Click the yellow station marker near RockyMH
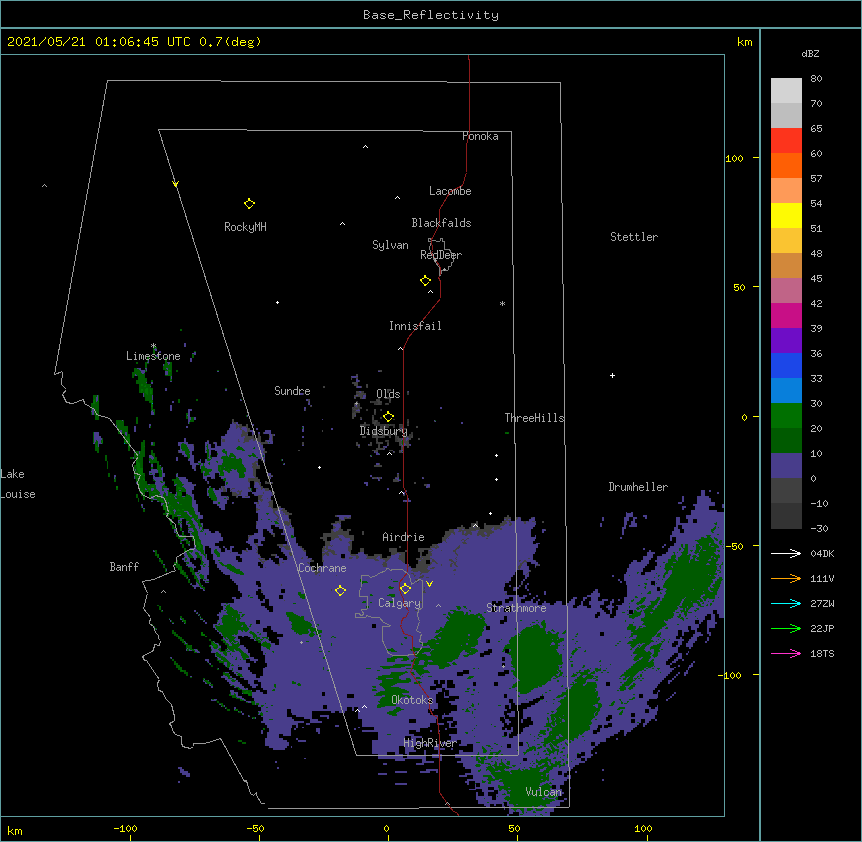Image resolution: width=862 pixels, height=842 pixels. 249,204
